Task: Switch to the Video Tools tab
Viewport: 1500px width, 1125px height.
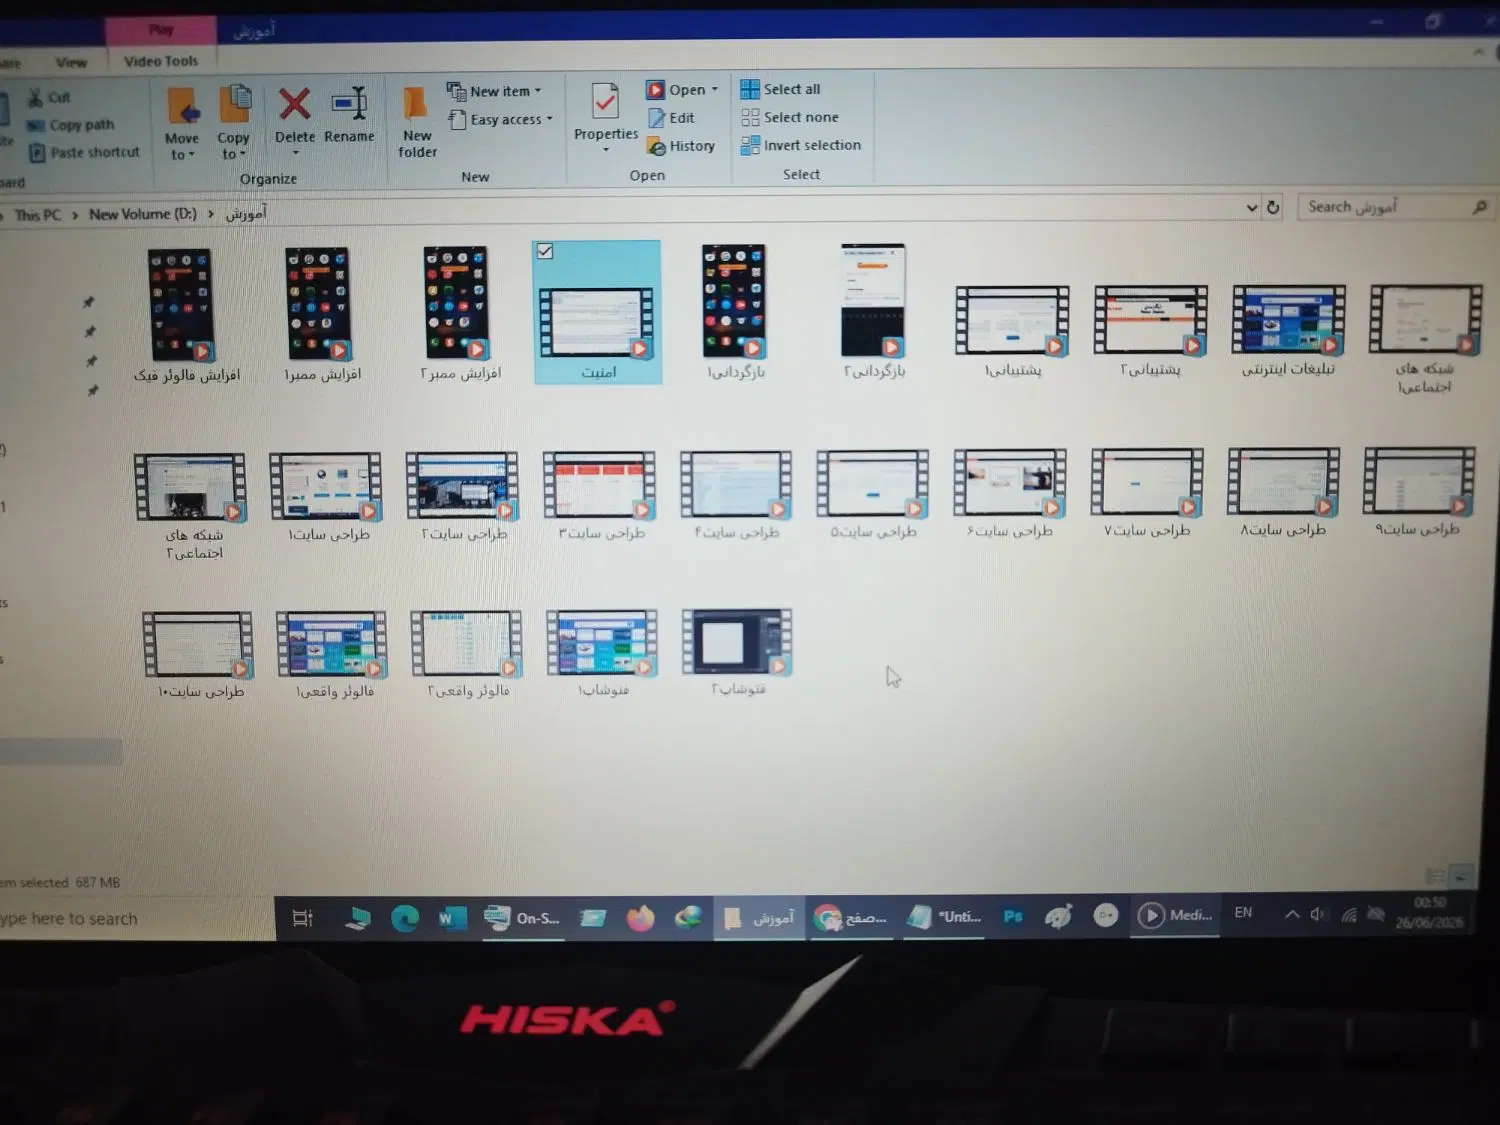Action: tap(161, 61)
